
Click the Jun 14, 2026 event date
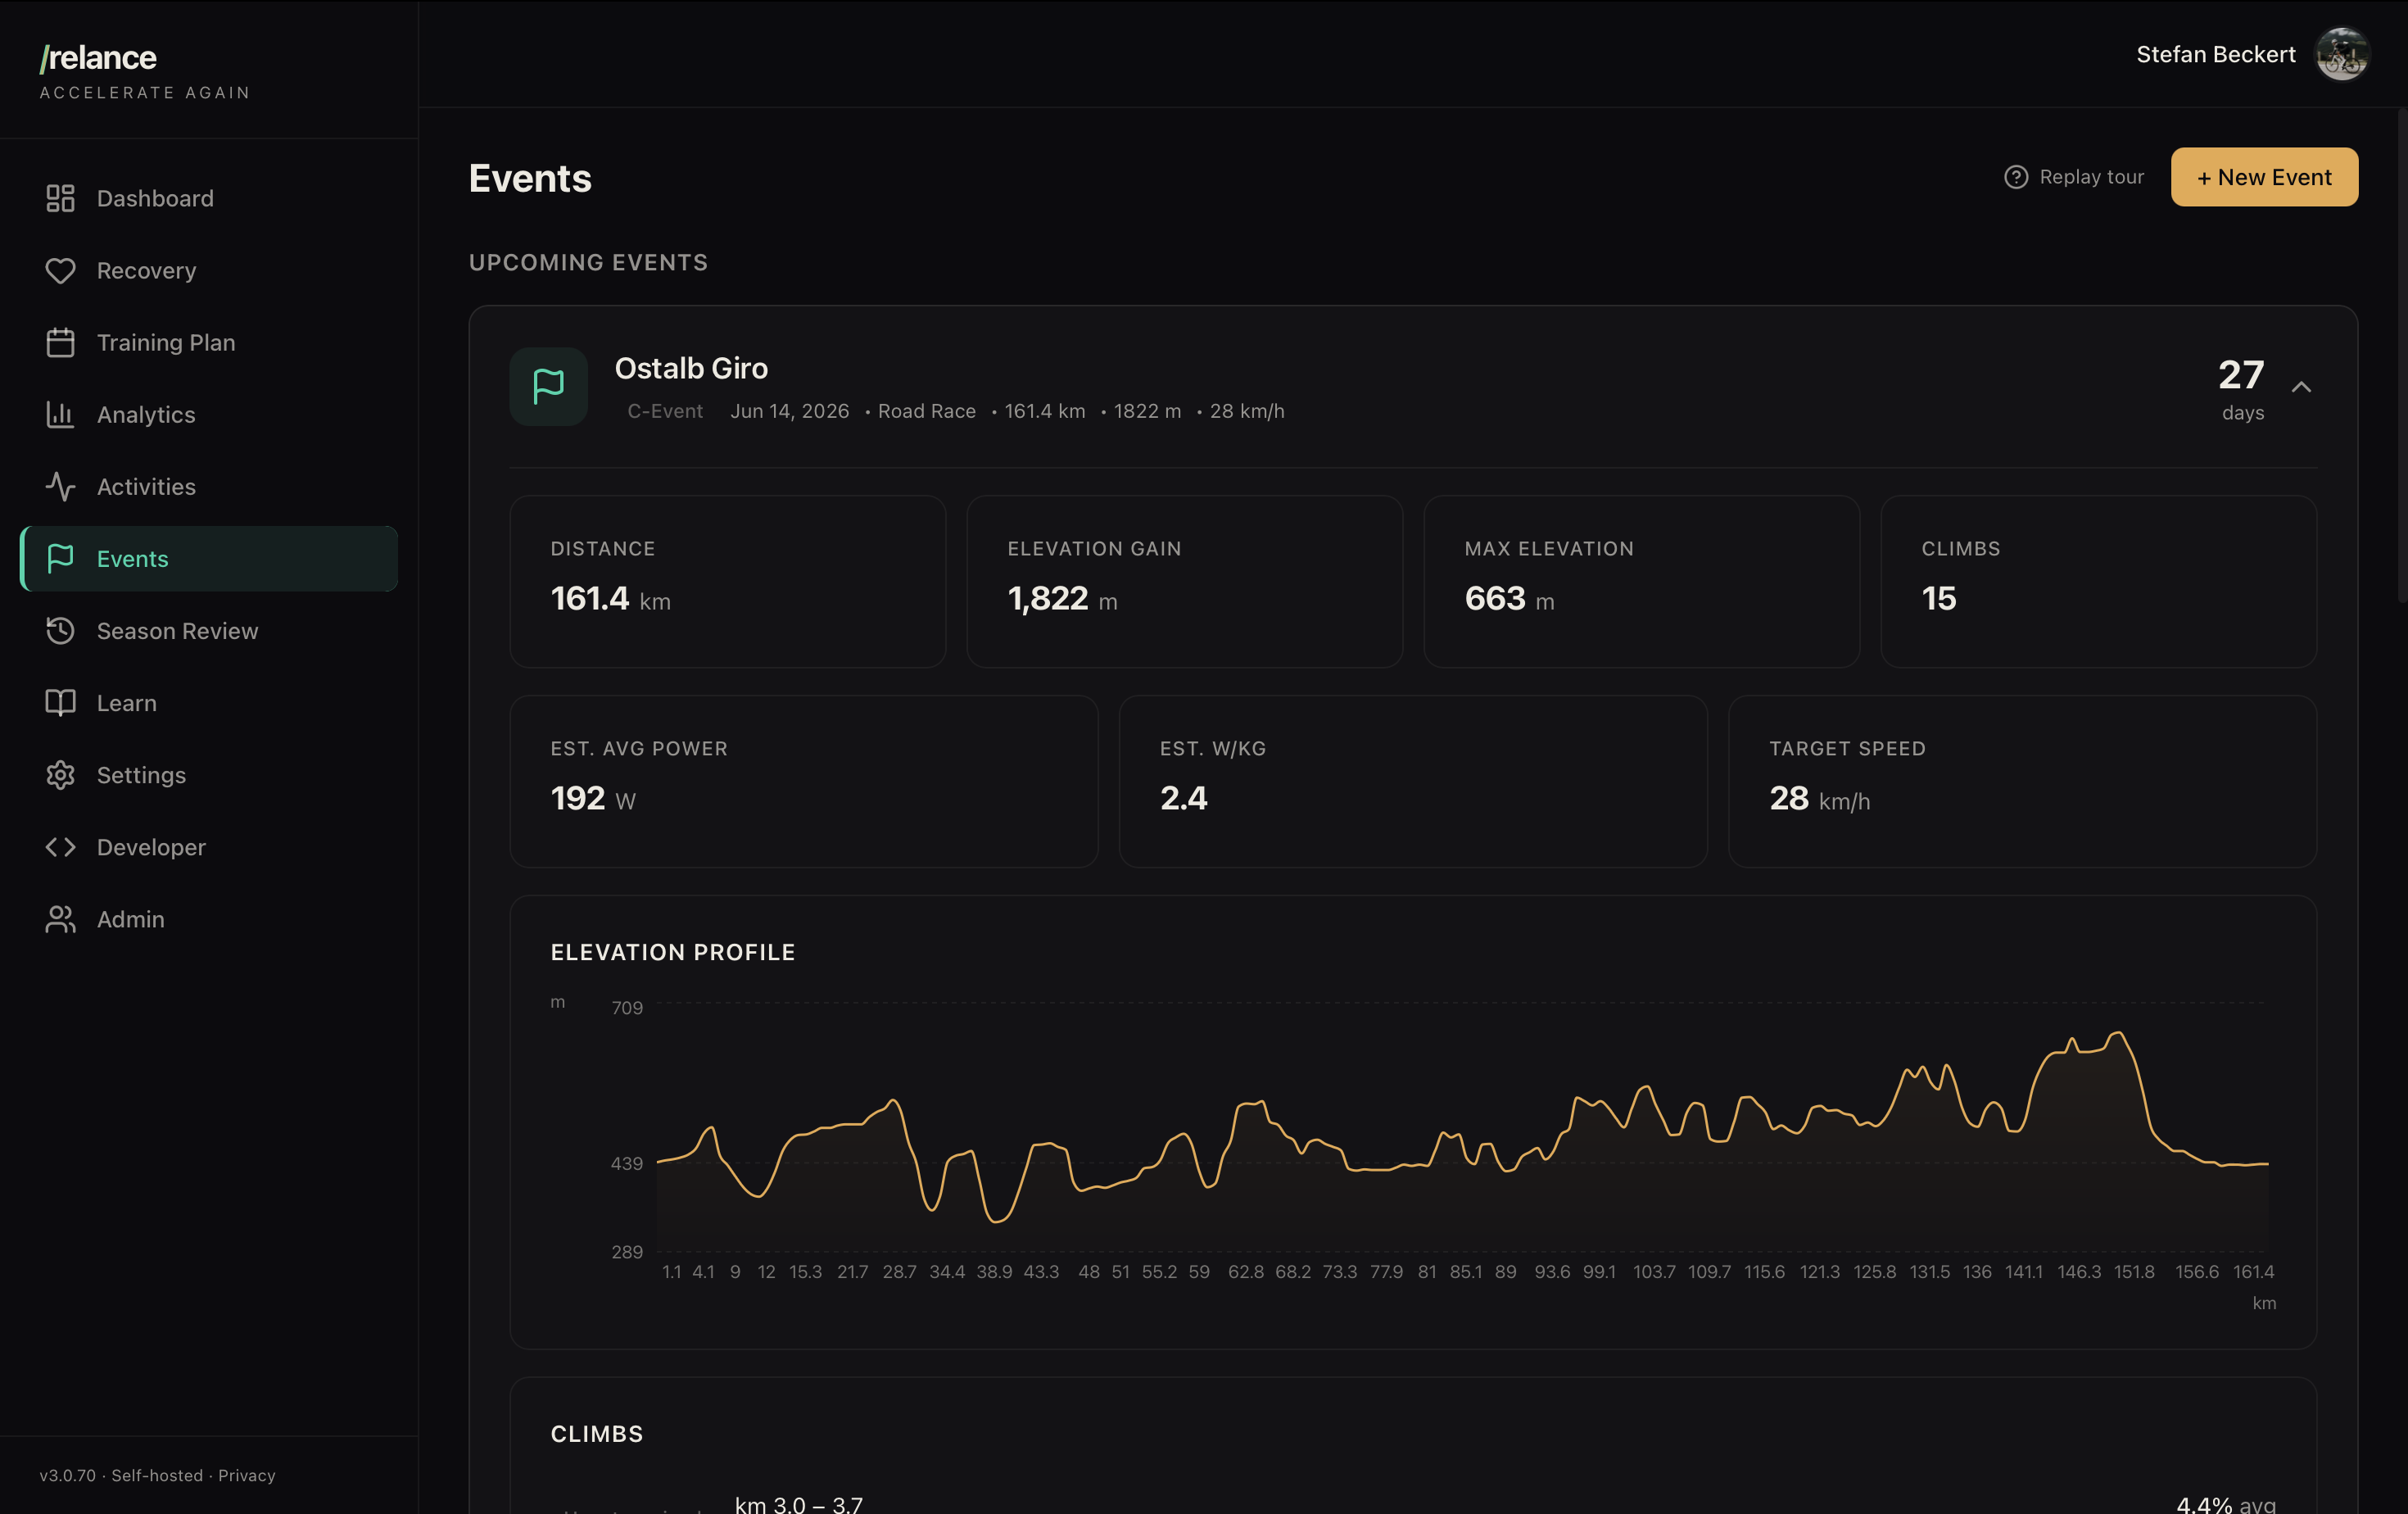789,411
